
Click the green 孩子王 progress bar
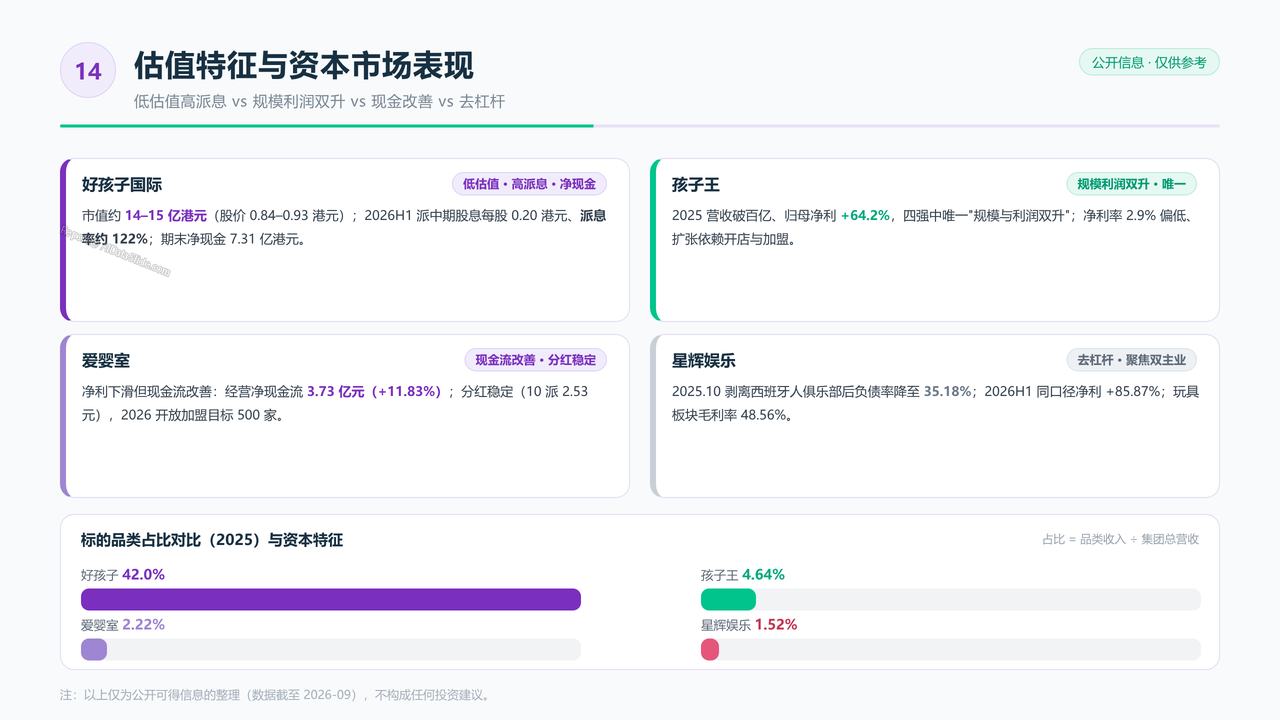tap(728, 599)
